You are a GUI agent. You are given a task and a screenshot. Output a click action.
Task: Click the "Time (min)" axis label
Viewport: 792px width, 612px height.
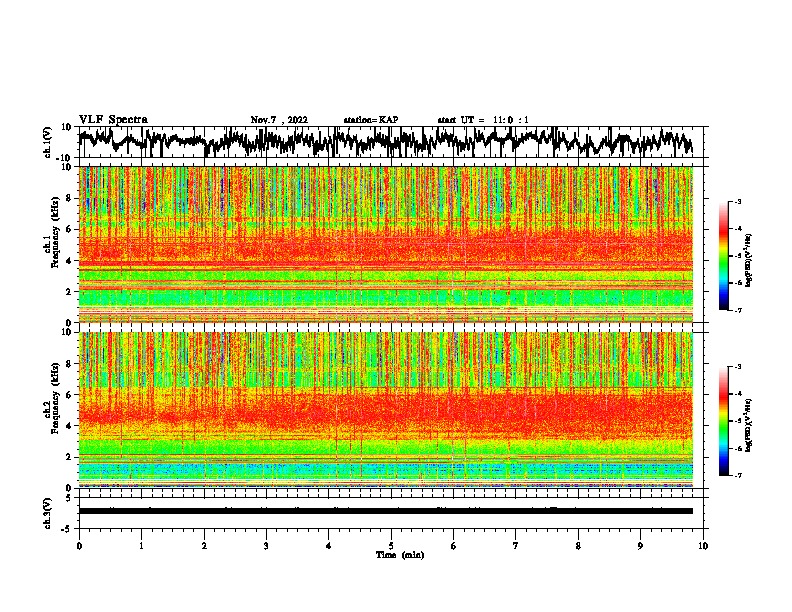point(400,555)
